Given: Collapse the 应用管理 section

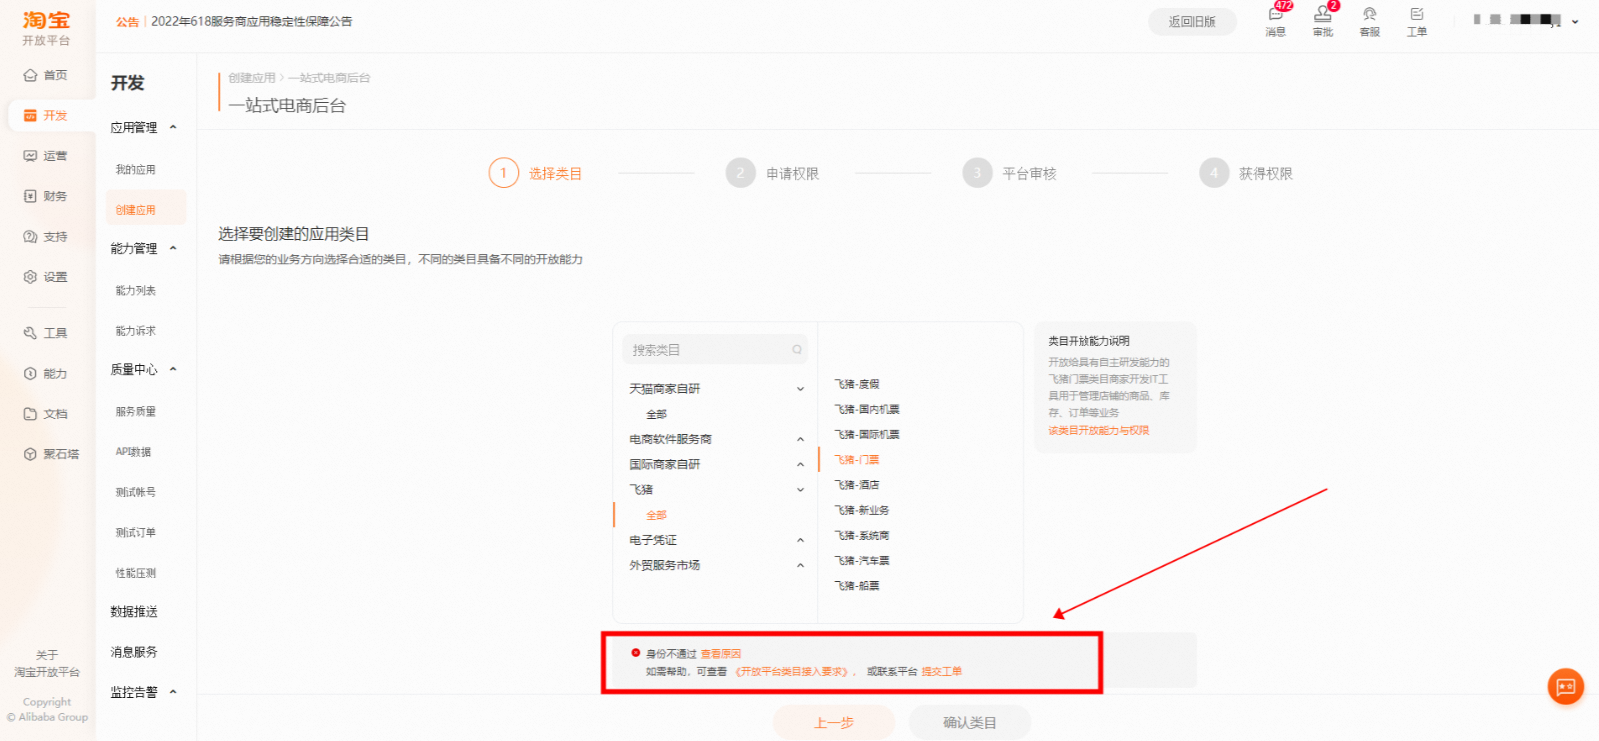Looking at the screenshot, I should 173,127.
